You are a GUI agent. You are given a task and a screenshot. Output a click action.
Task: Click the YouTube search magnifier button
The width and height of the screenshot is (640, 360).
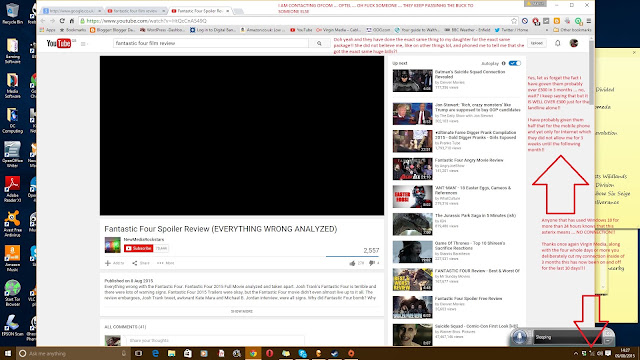point(319,43)
